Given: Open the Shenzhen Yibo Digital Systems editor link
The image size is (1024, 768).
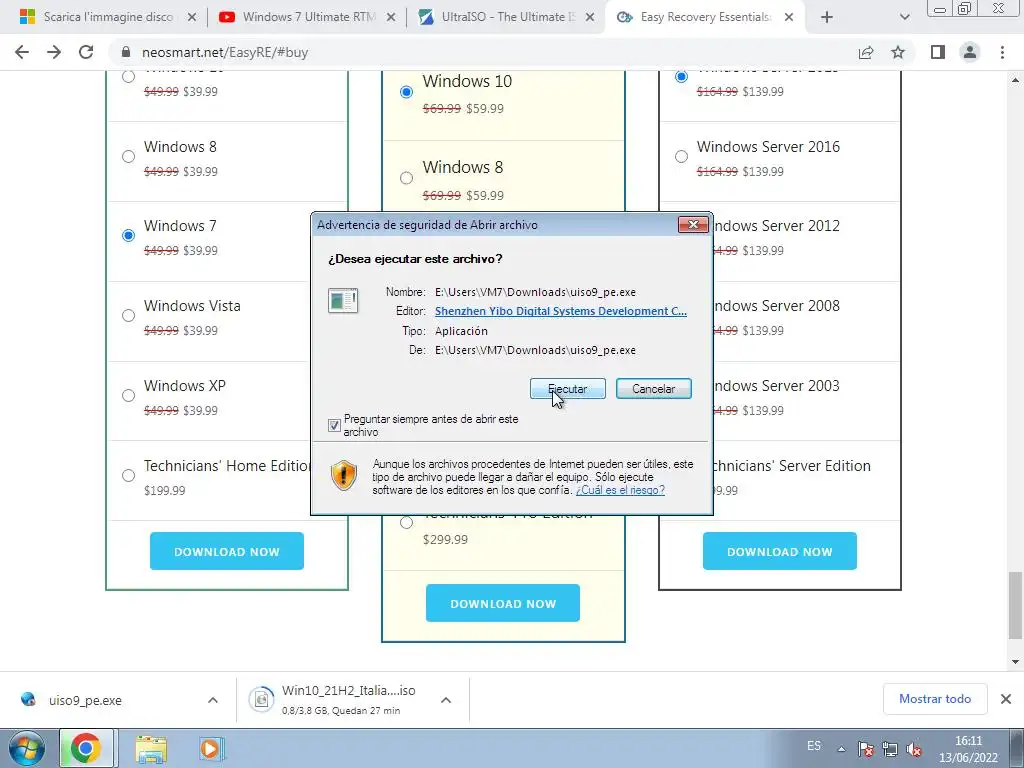Looking at the screenshot, I should pyautogui.click(x=560, y=311).
